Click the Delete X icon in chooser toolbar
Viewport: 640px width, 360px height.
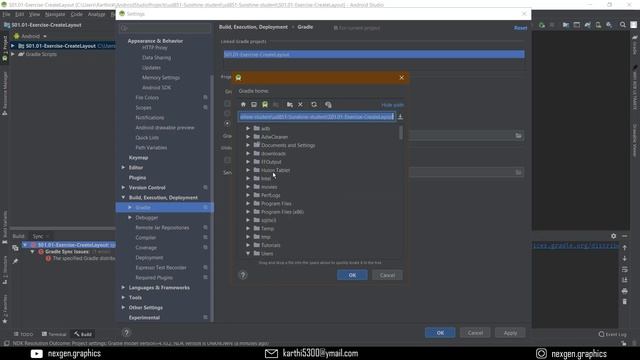[300, 104]
